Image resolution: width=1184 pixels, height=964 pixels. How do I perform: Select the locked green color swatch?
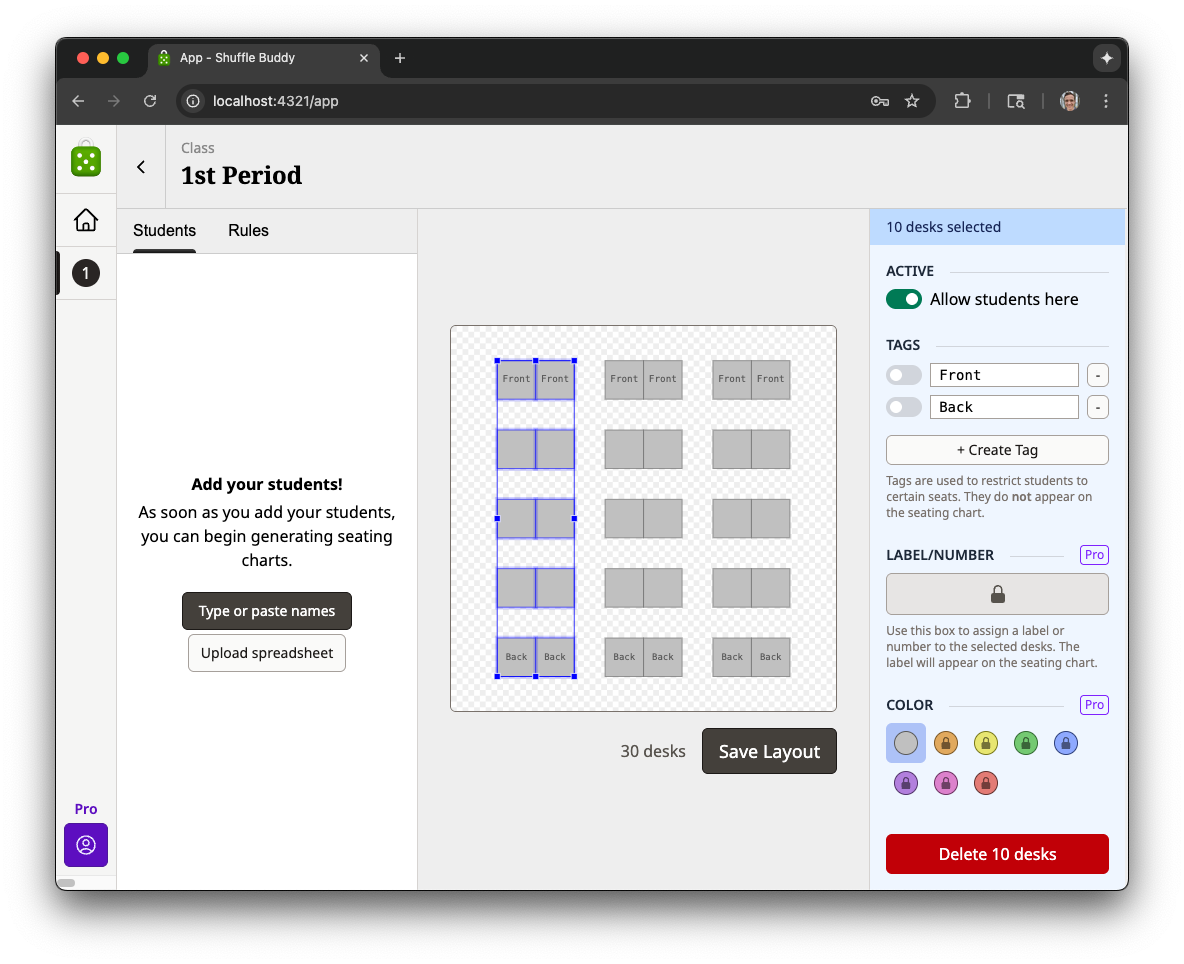point(1026,744)
